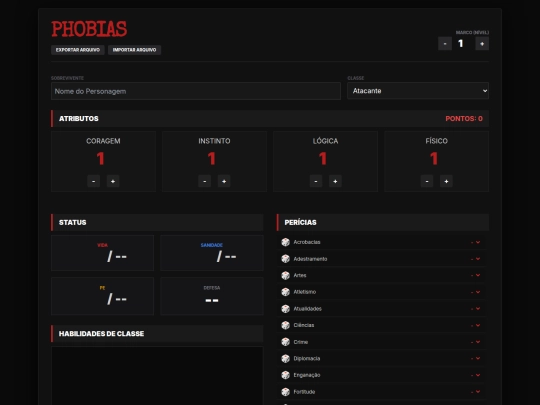Open the Diplomacia skill level dropdown
The height and width of the screenshot is (405, 540).
[476, 359]
